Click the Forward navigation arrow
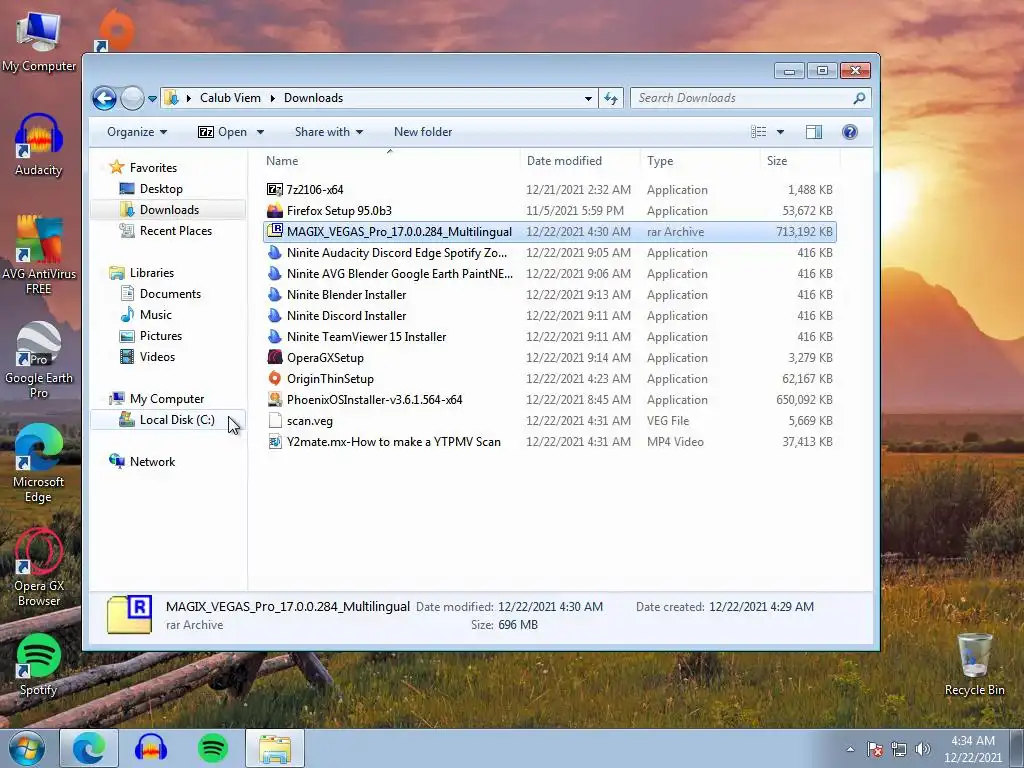1024x768 pixels. point(133,99)
